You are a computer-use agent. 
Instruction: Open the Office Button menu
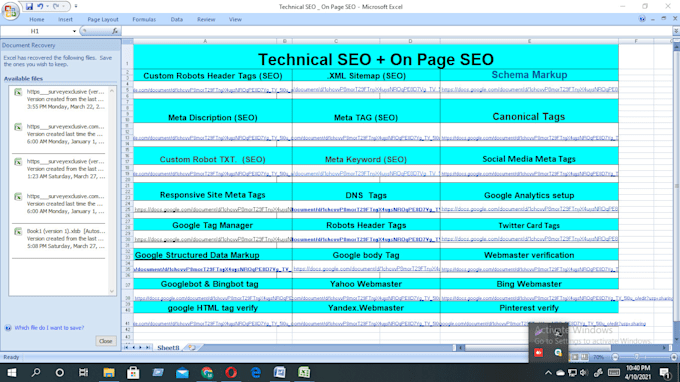(x=10, y=10)
